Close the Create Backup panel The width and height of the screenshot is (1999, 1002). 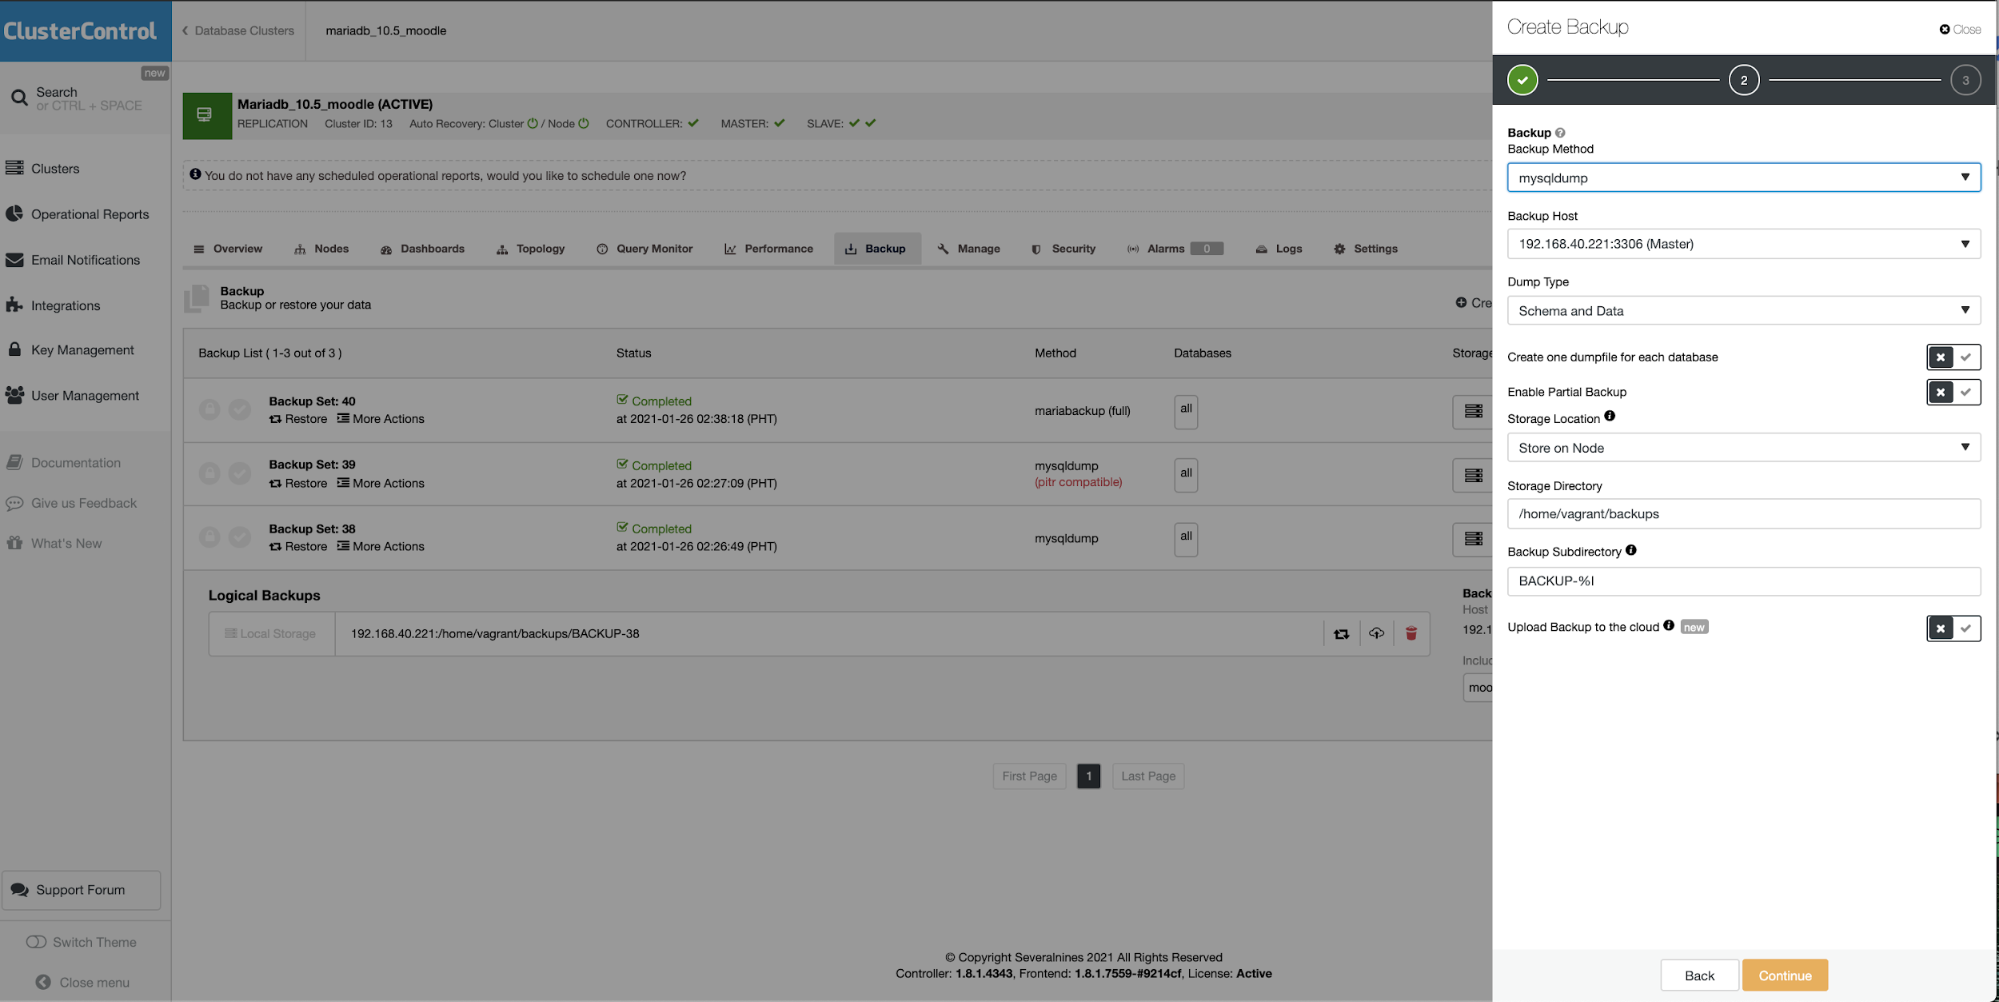click(x=1960, y=30)
